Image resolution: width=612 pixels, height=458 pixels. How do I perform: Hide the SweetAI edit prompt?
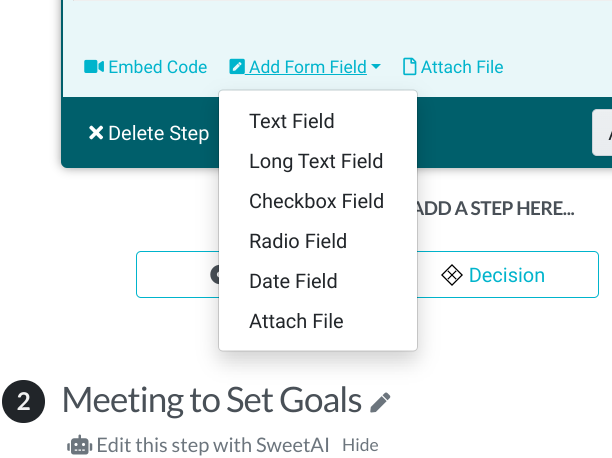pyautogui.click(x=360, y=445)
